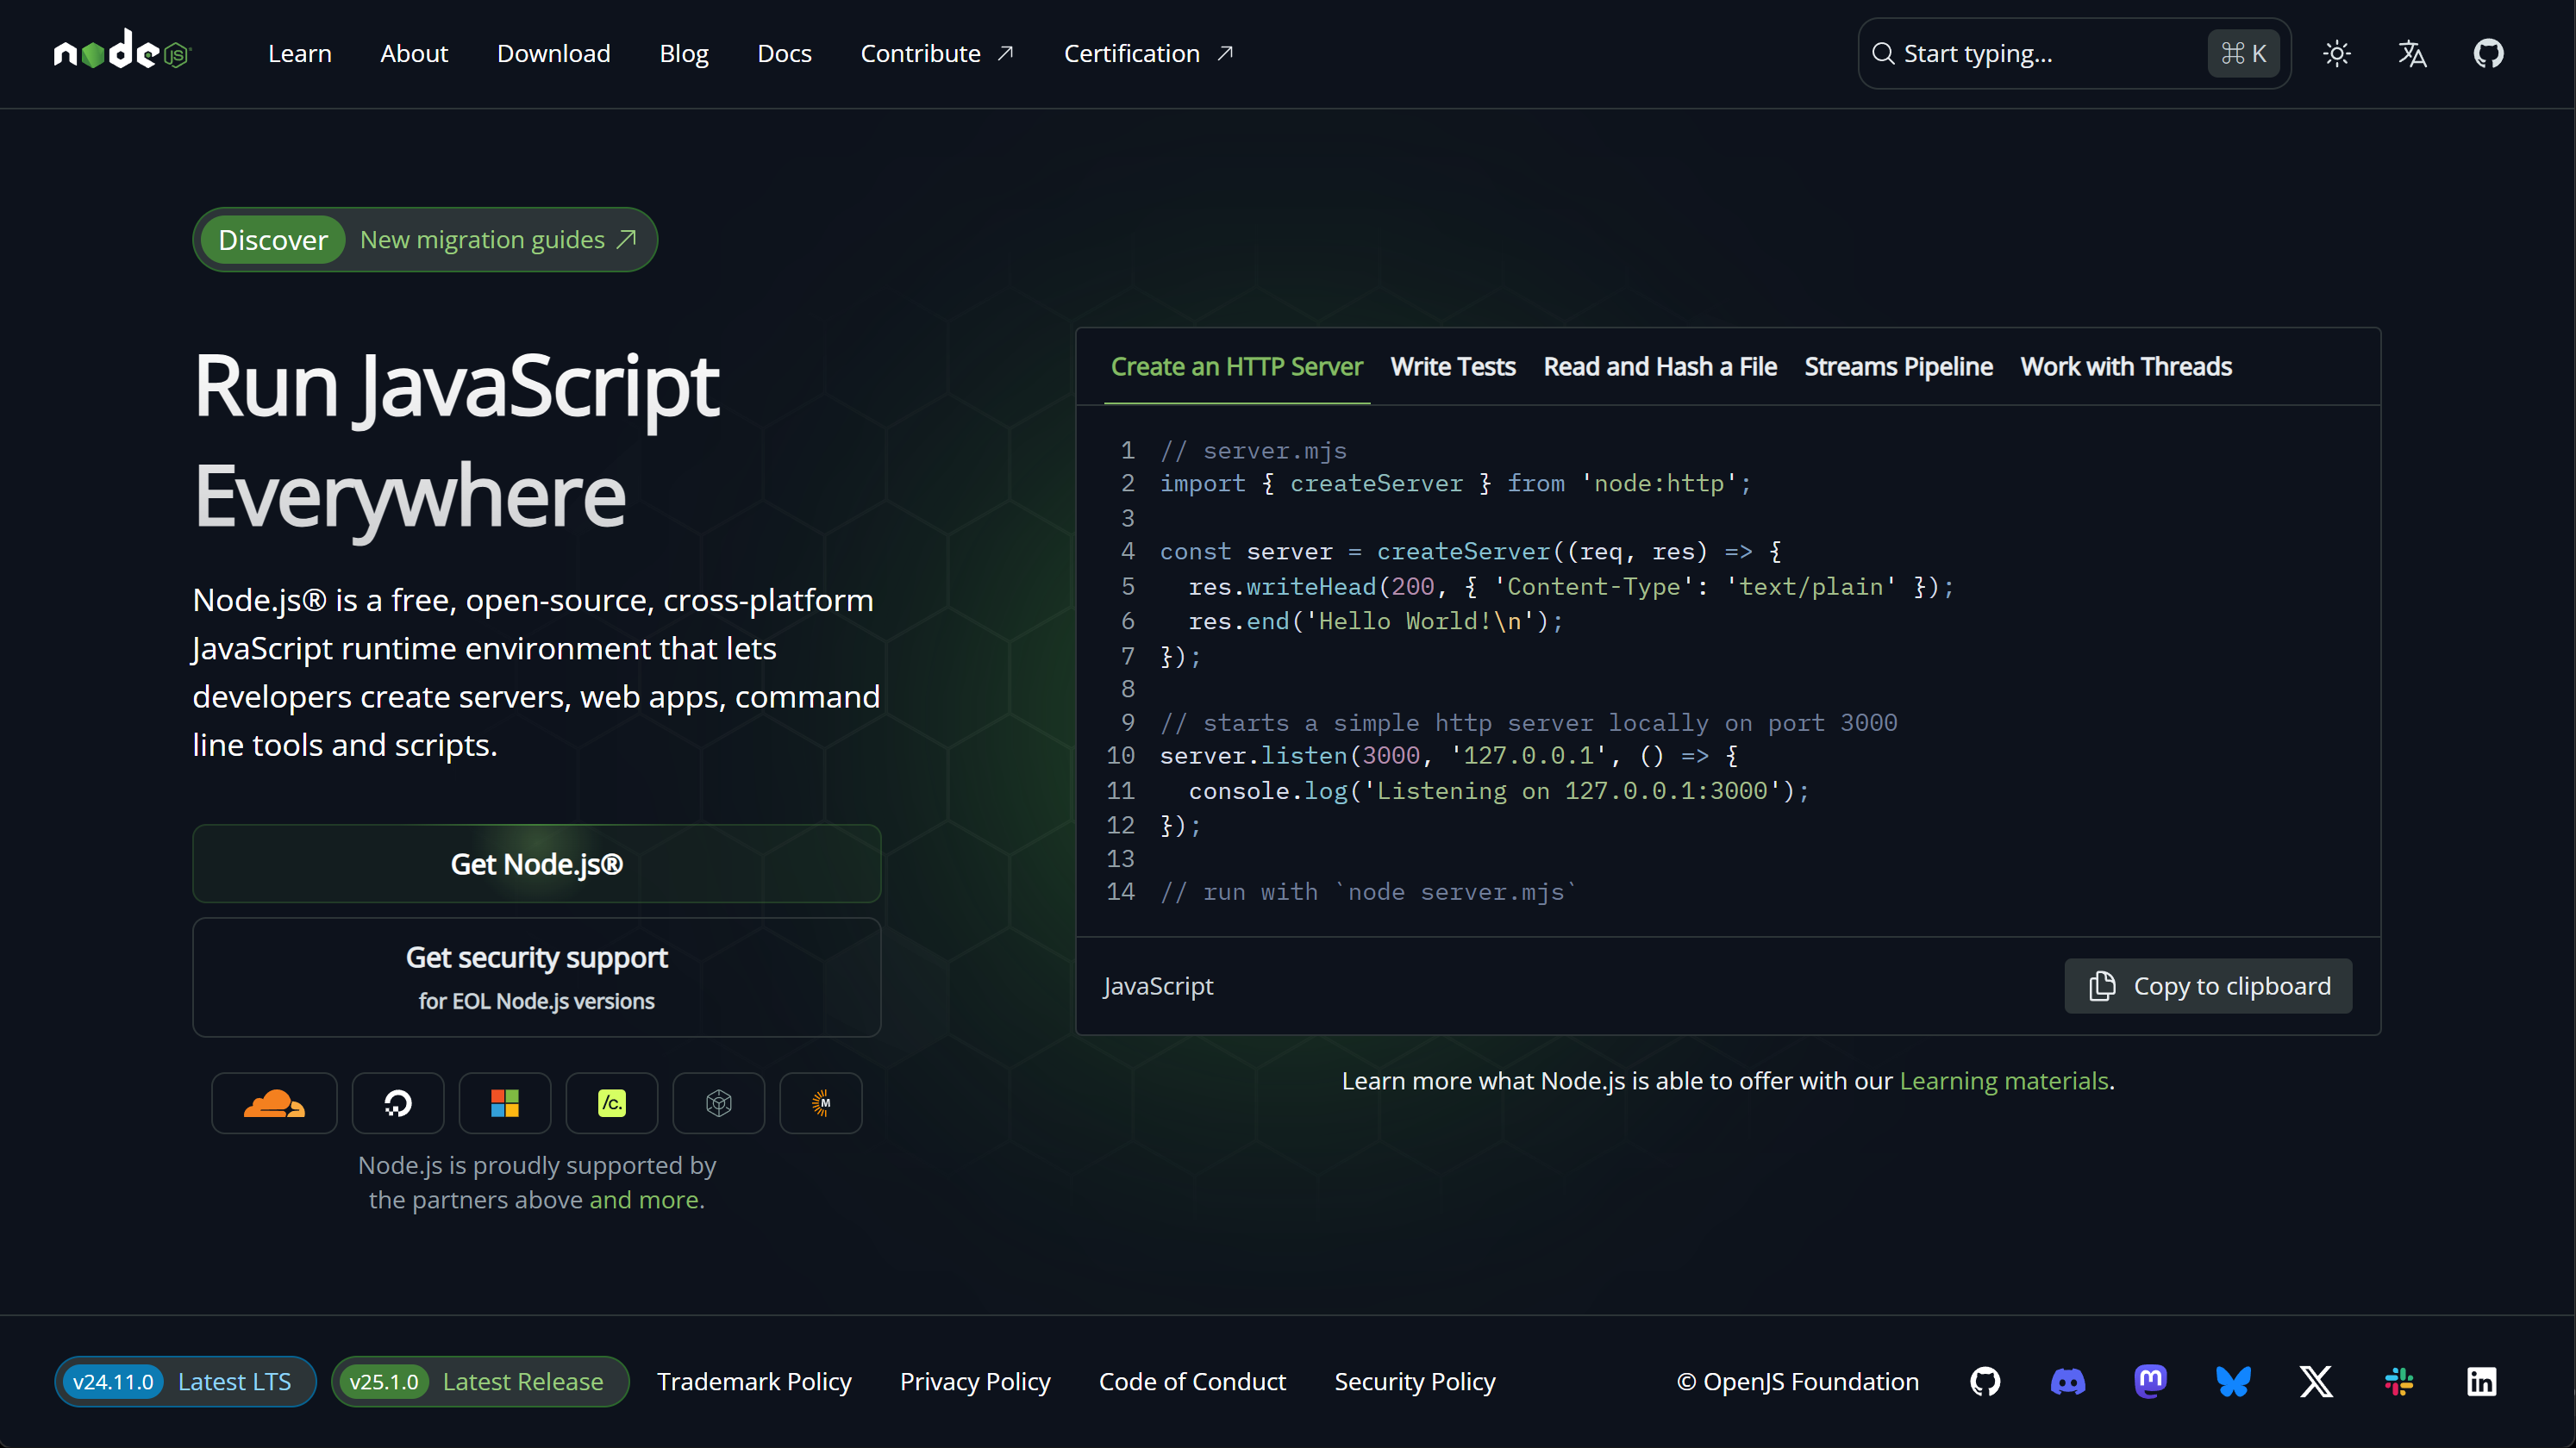This screenshot has width=2576, height=1448.
Task: Click 'Node.js is proudly supported by' text
Action: [537, 1165]
